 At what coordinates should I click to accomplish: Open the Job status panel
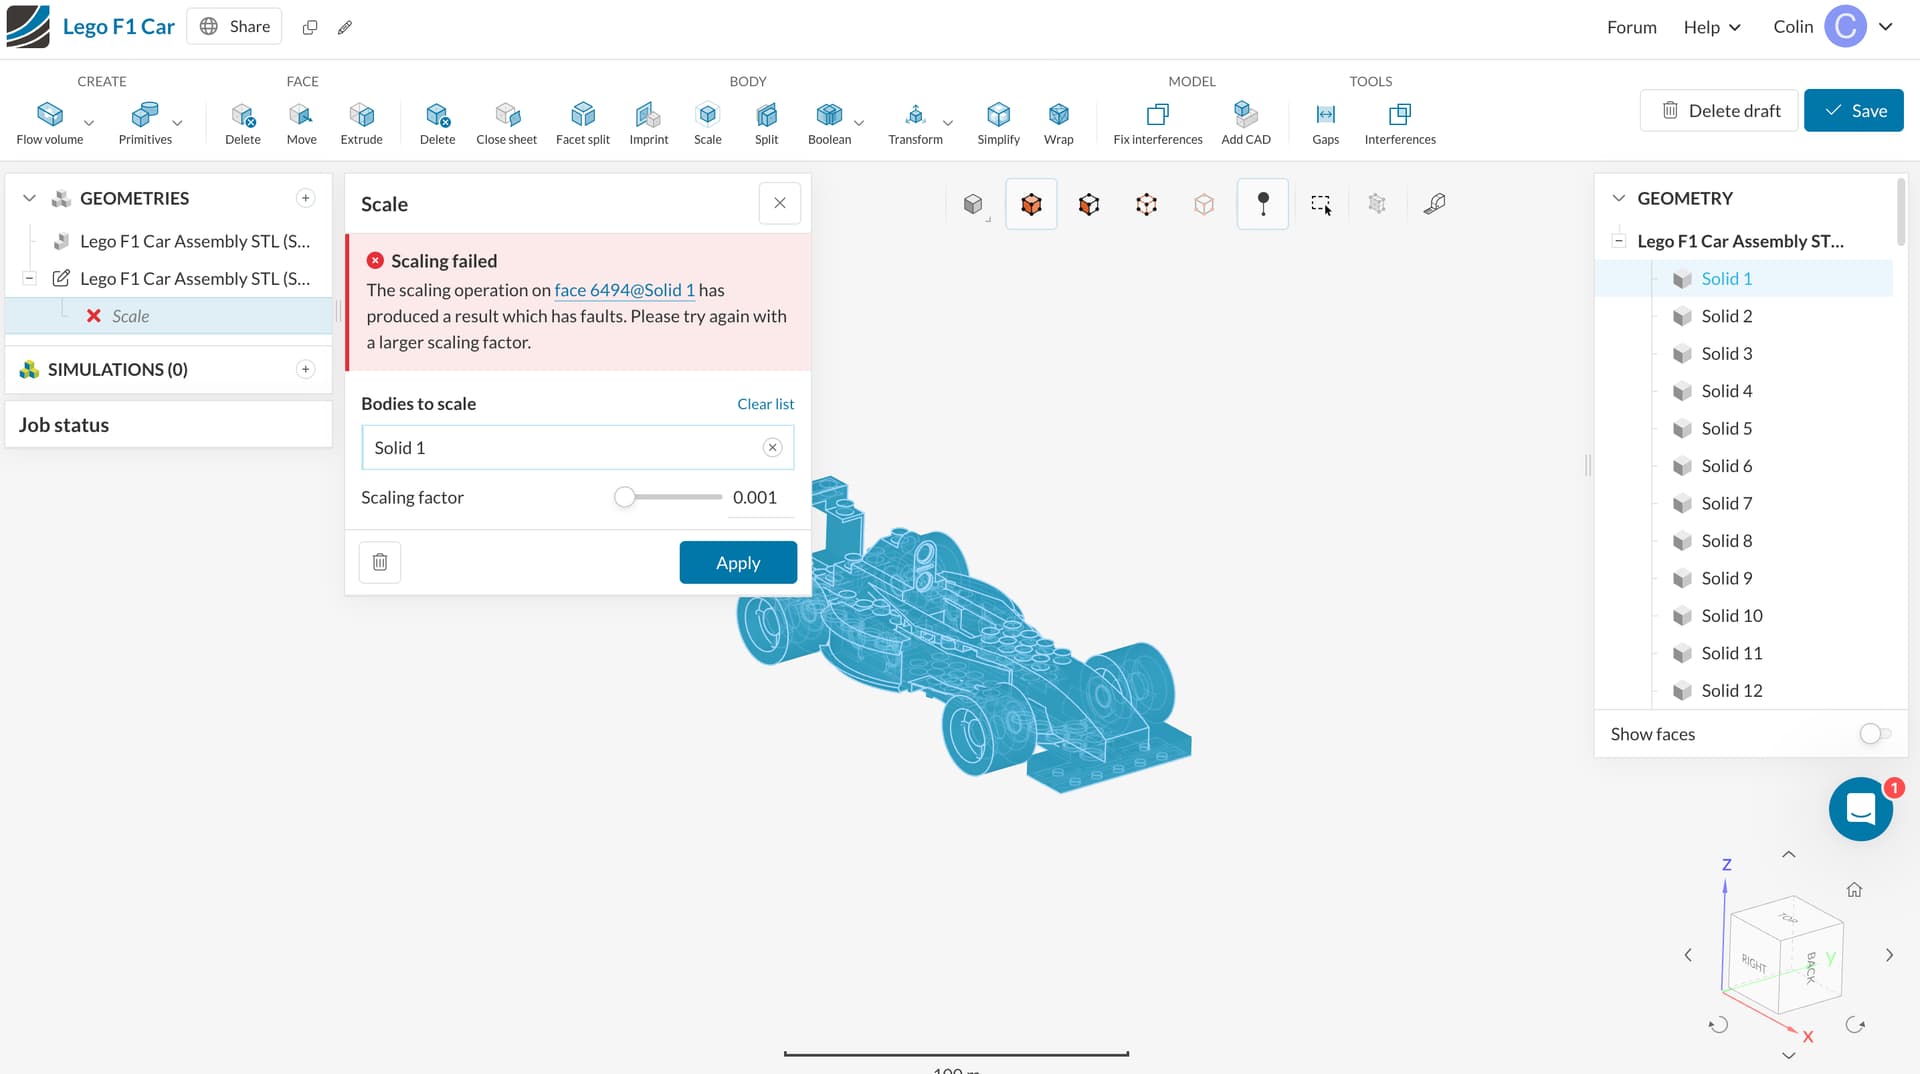click(x=169, y=425)
